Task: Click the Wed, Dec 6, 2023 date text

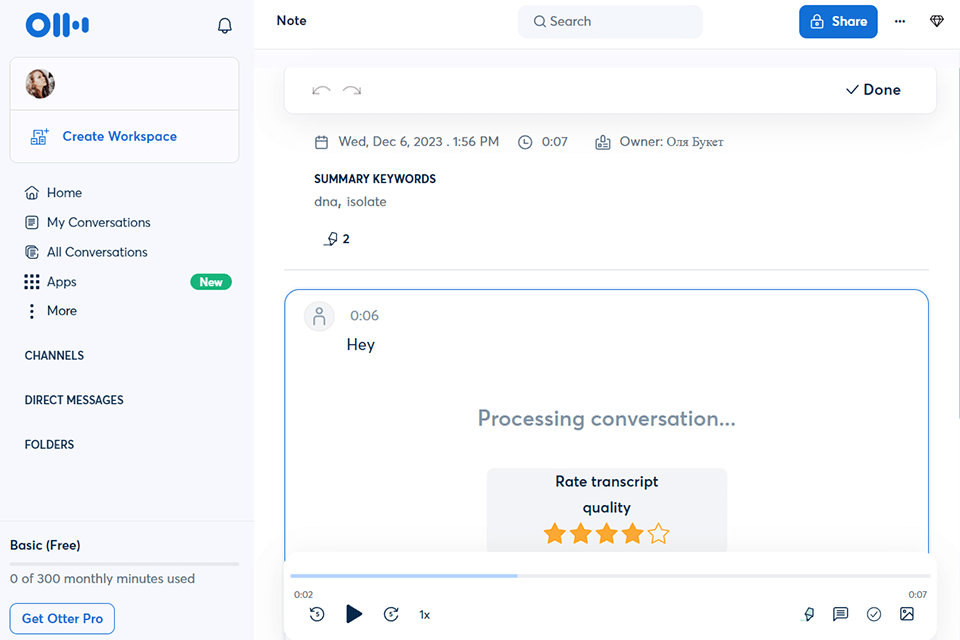Action: pos(419,142)
